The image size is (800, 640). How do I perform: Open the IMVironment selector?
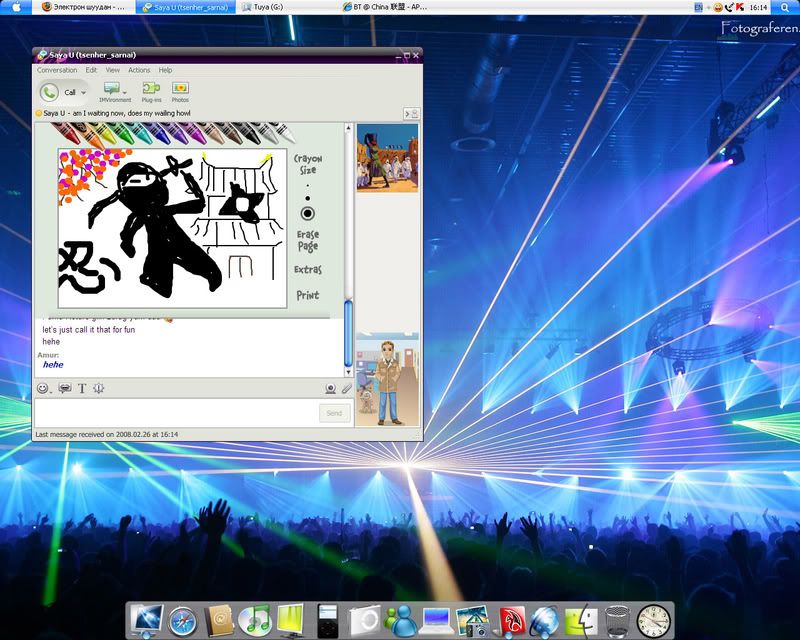(114, 92)
